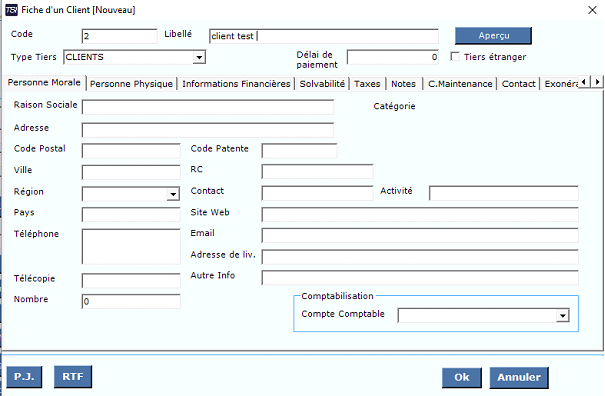Switch to the Personne Morale tab
The image size is (605, 396).
44,83
